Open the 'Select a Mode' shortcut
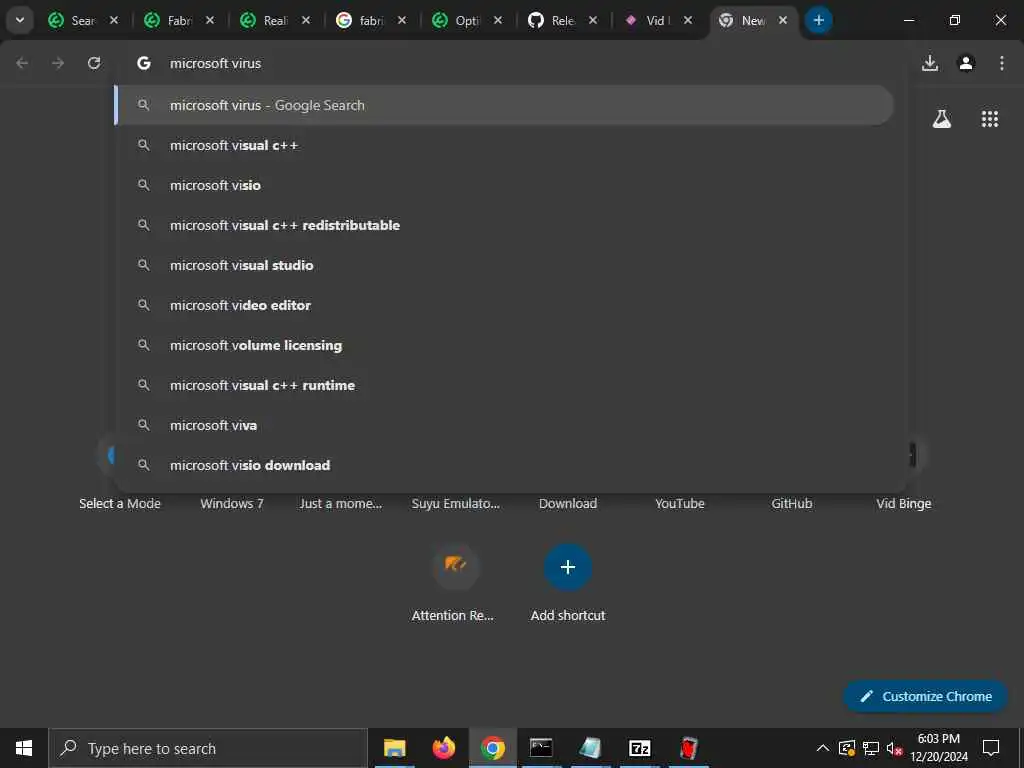The image size is (1024, 768). coord(120,504)
